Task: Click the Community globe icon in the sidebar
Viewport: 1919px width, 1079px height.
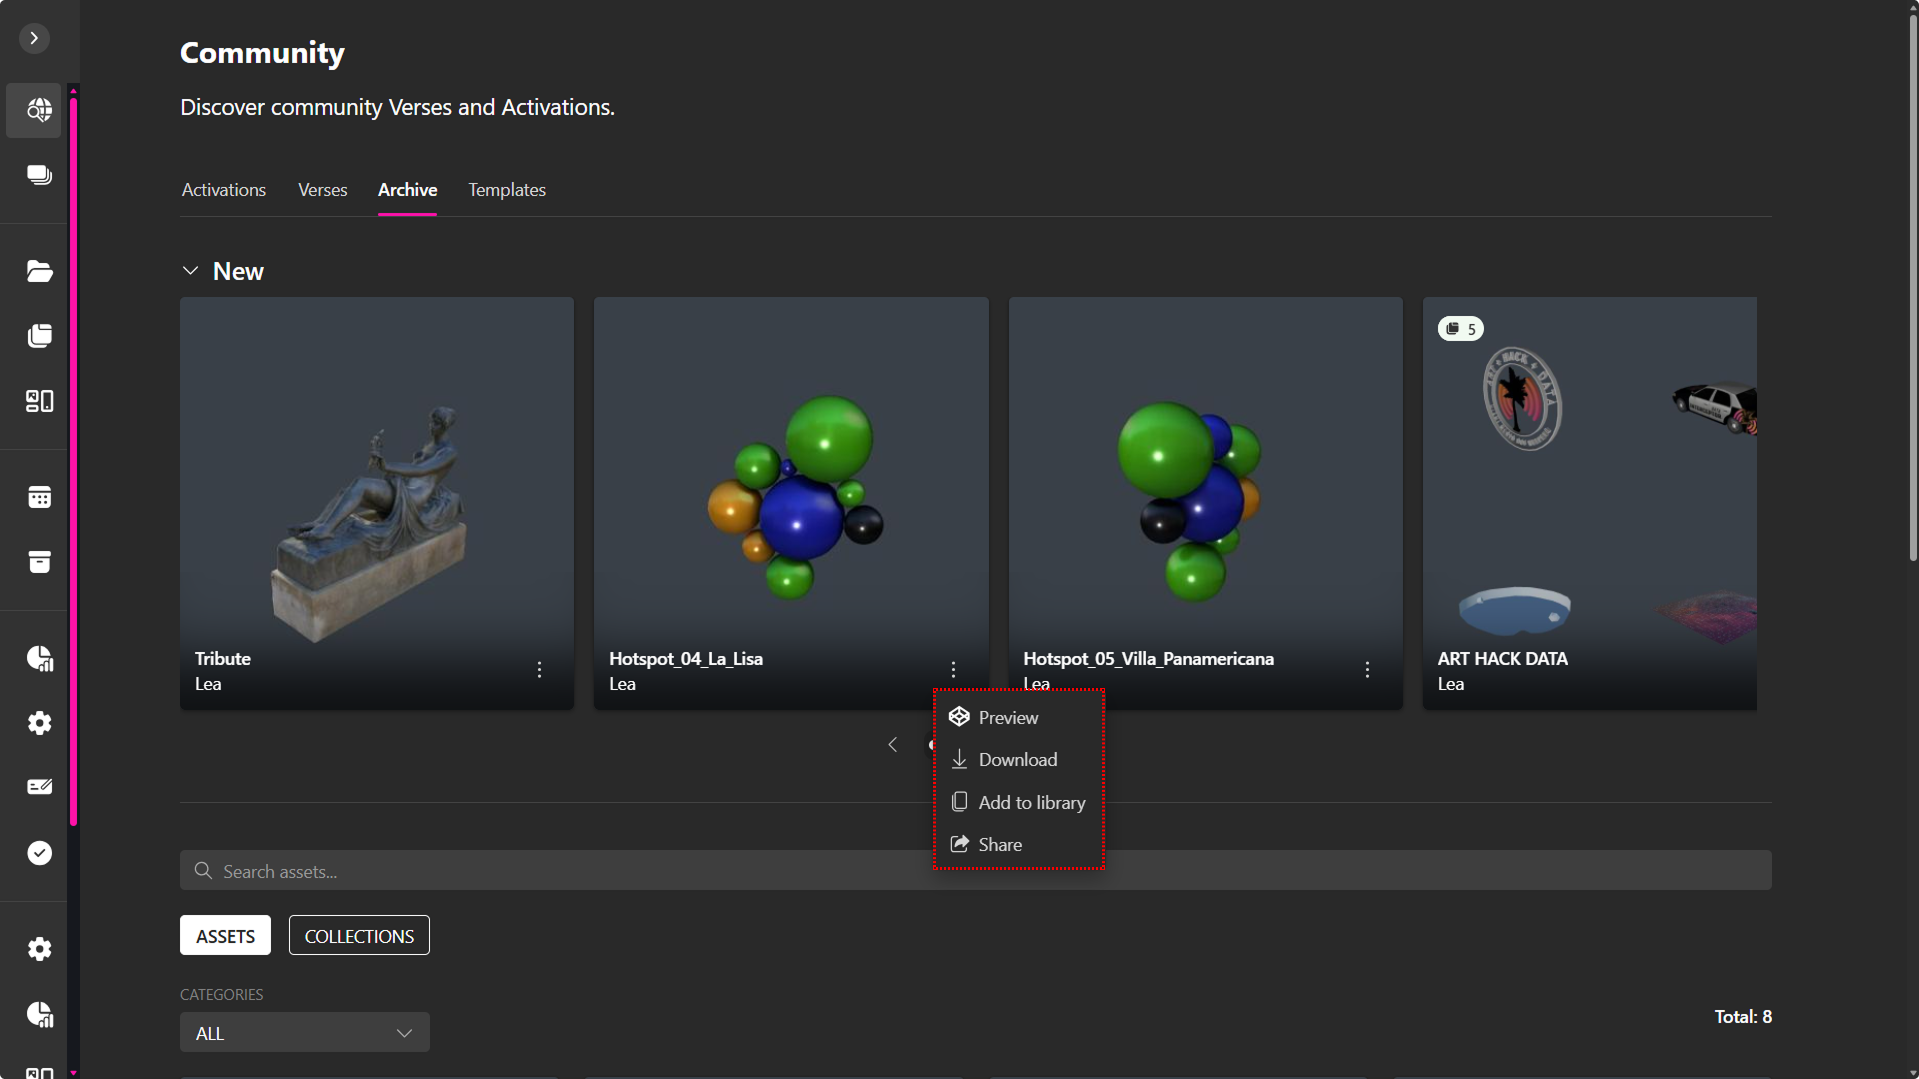Action: [x=39, y=110]
